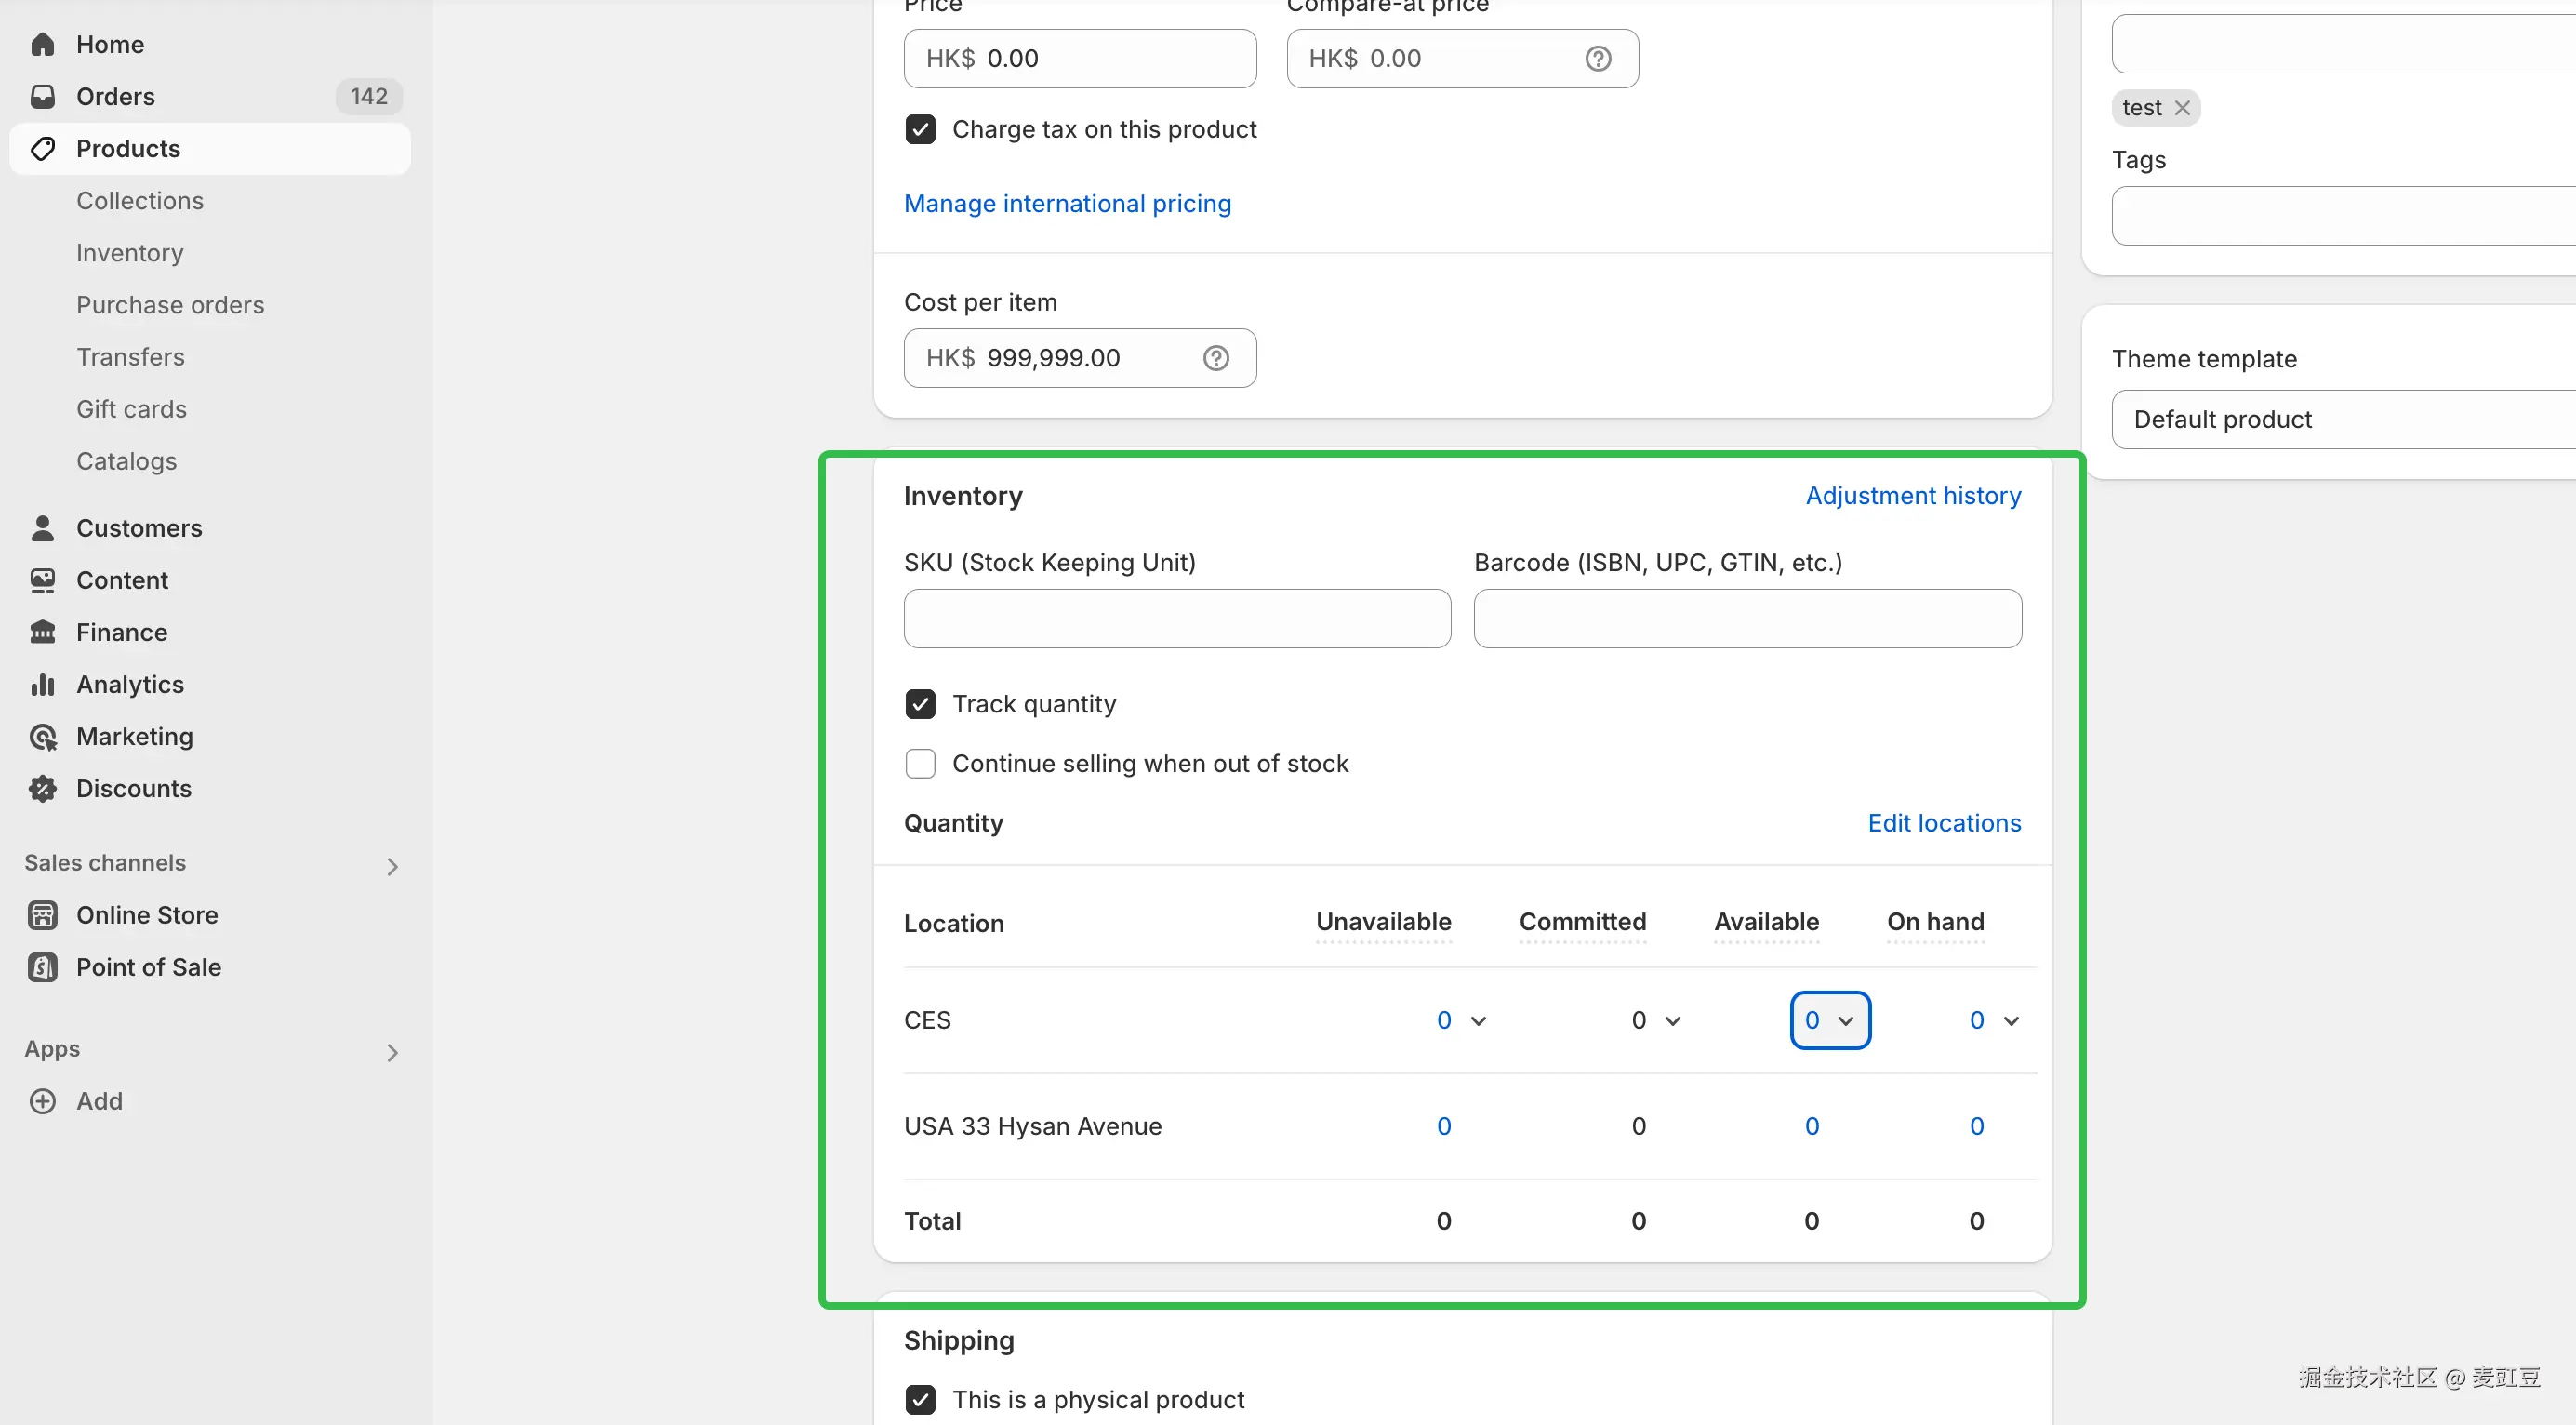Click the Discounts badge icon
Image resolution: width=2576 pixels, height=1425 pixels.
42,789
